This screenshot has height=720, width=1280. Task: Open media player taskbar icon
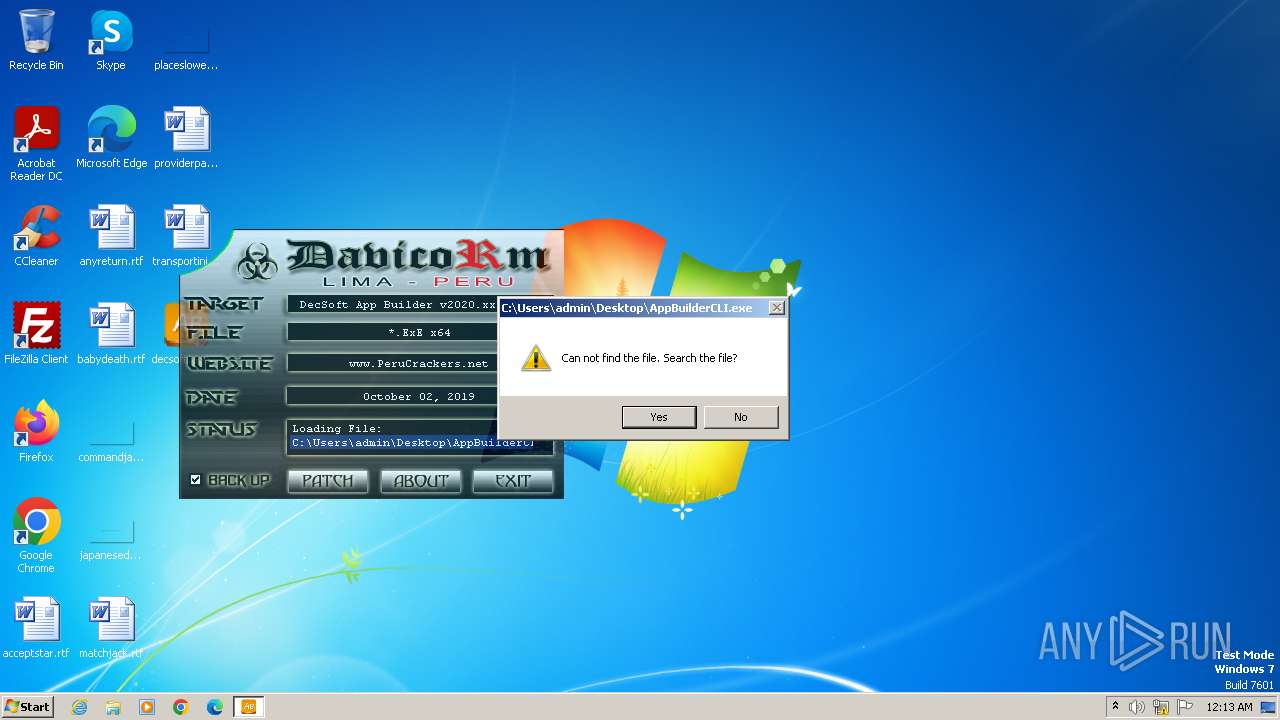tap(147, 707)
